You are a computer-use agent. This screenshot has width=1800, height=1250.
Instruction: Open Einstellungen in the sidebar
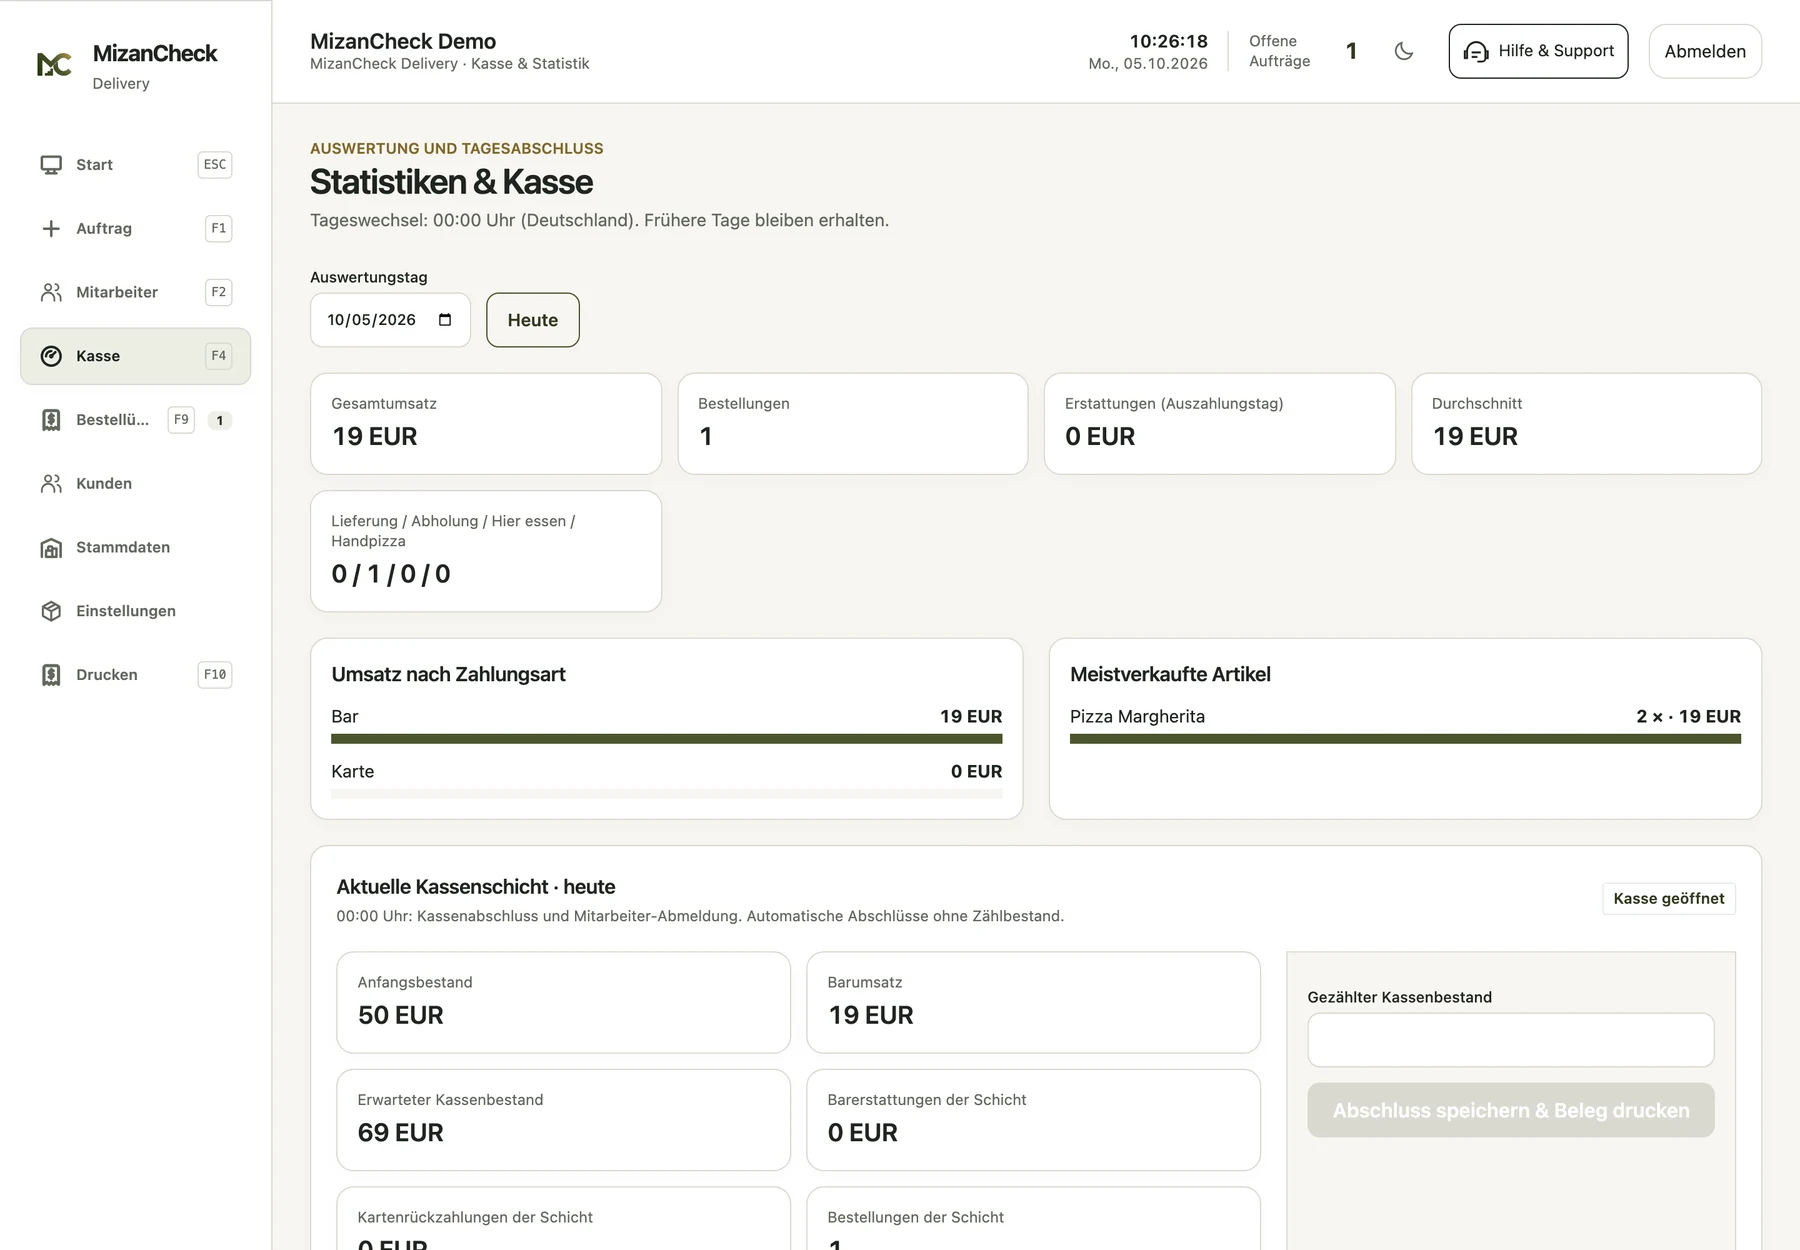135,611
